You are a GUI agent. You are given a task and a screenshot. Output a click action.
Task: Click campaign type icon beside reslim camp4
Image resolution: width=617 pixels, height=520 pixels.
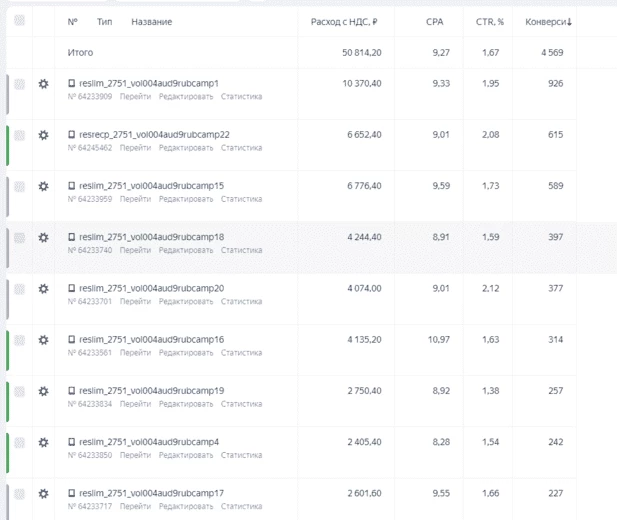[71, 441]
